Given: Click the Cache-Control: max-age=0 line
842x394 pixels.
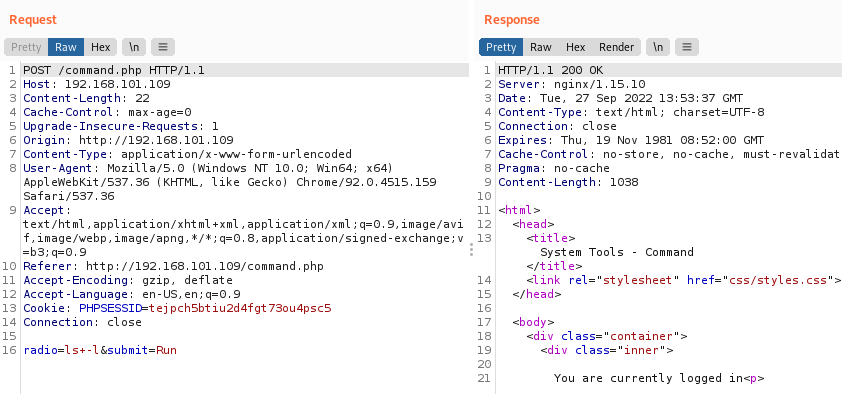Looking at the screenshot, I should coord(107,112).
